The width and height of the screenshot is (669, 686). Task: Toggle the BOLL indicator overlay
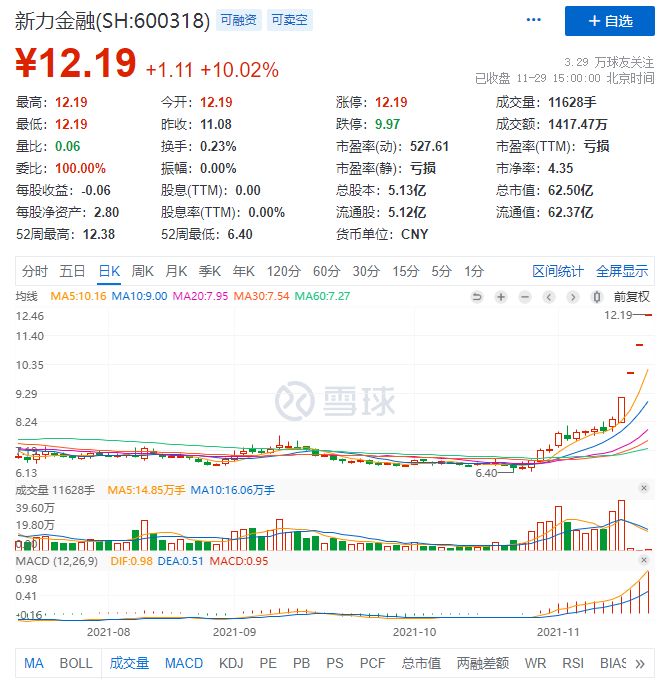(76, 663)
